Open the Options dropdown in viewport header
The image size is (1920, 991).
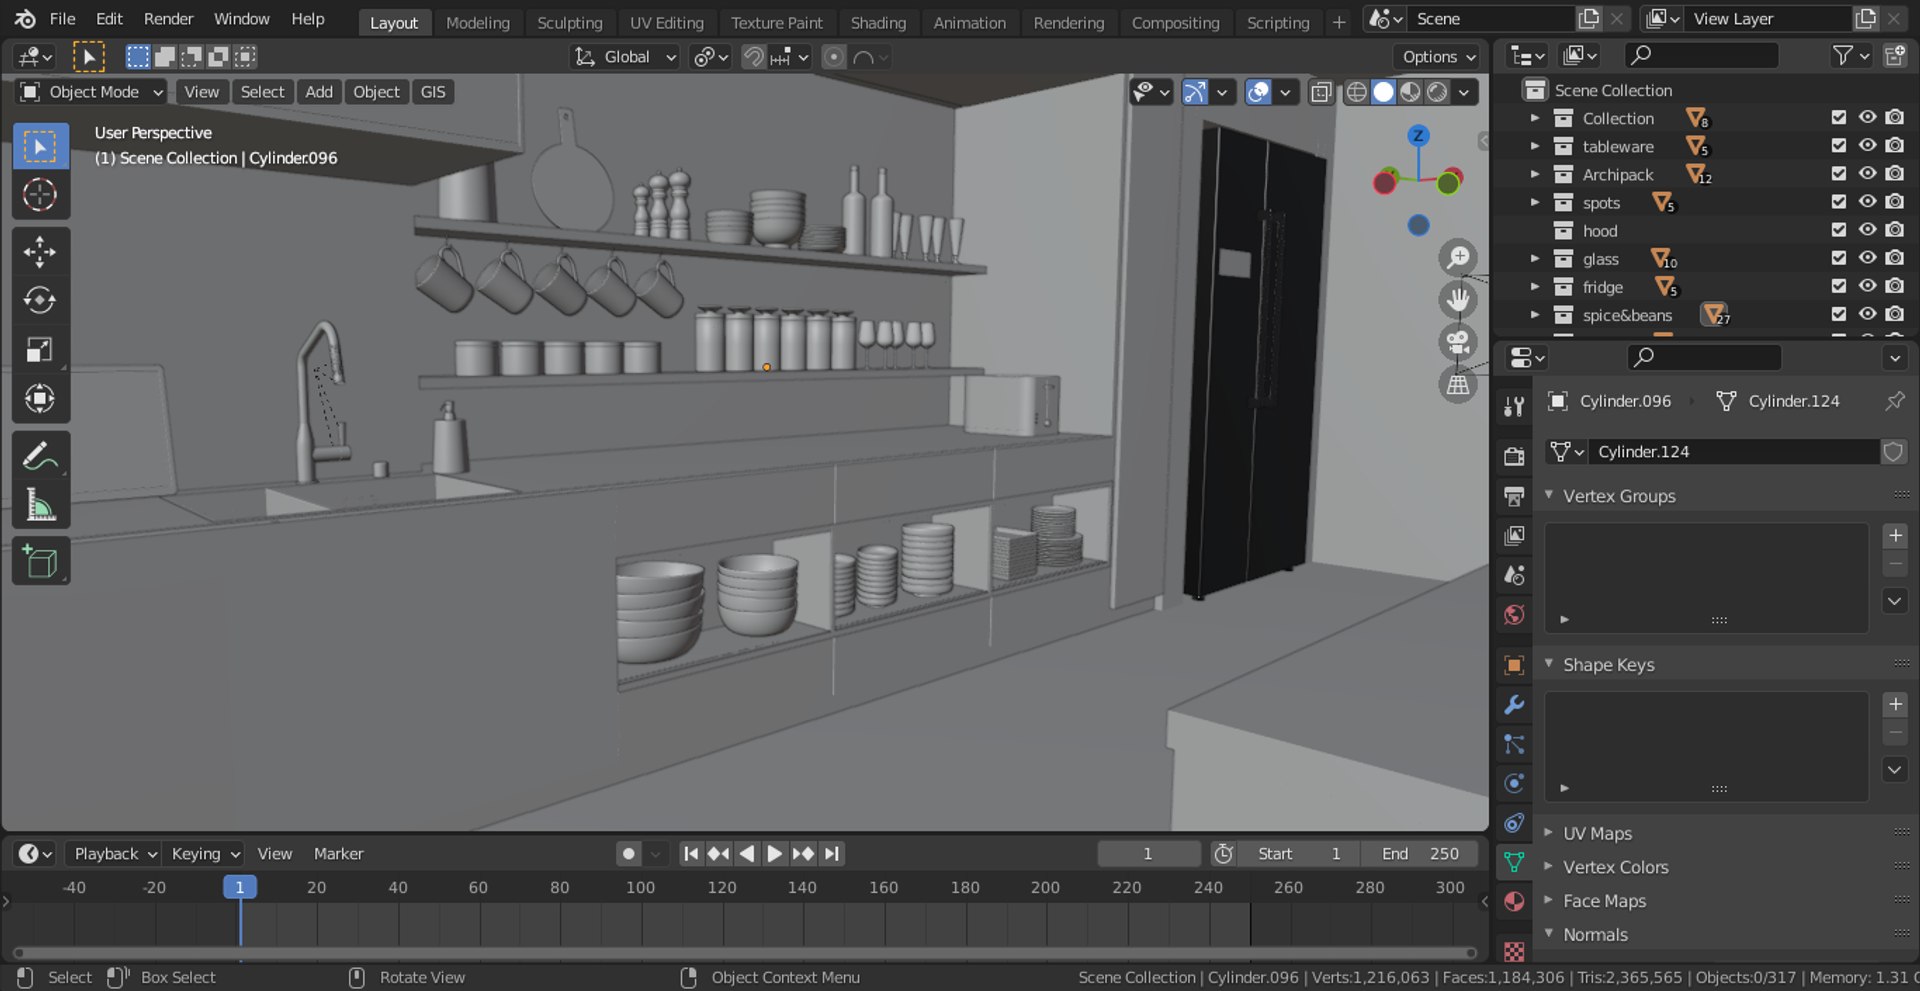tap(1438, 57)
